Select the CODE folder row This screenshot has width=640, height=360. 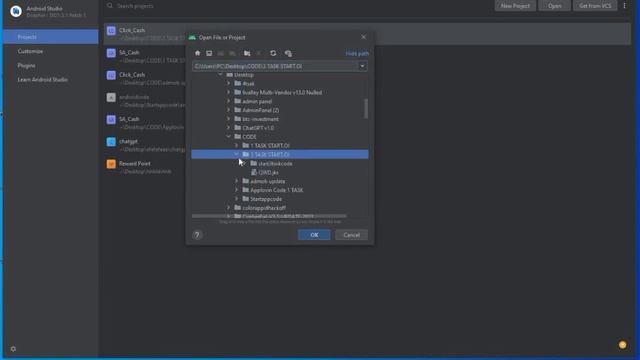[x=280, y=137]
